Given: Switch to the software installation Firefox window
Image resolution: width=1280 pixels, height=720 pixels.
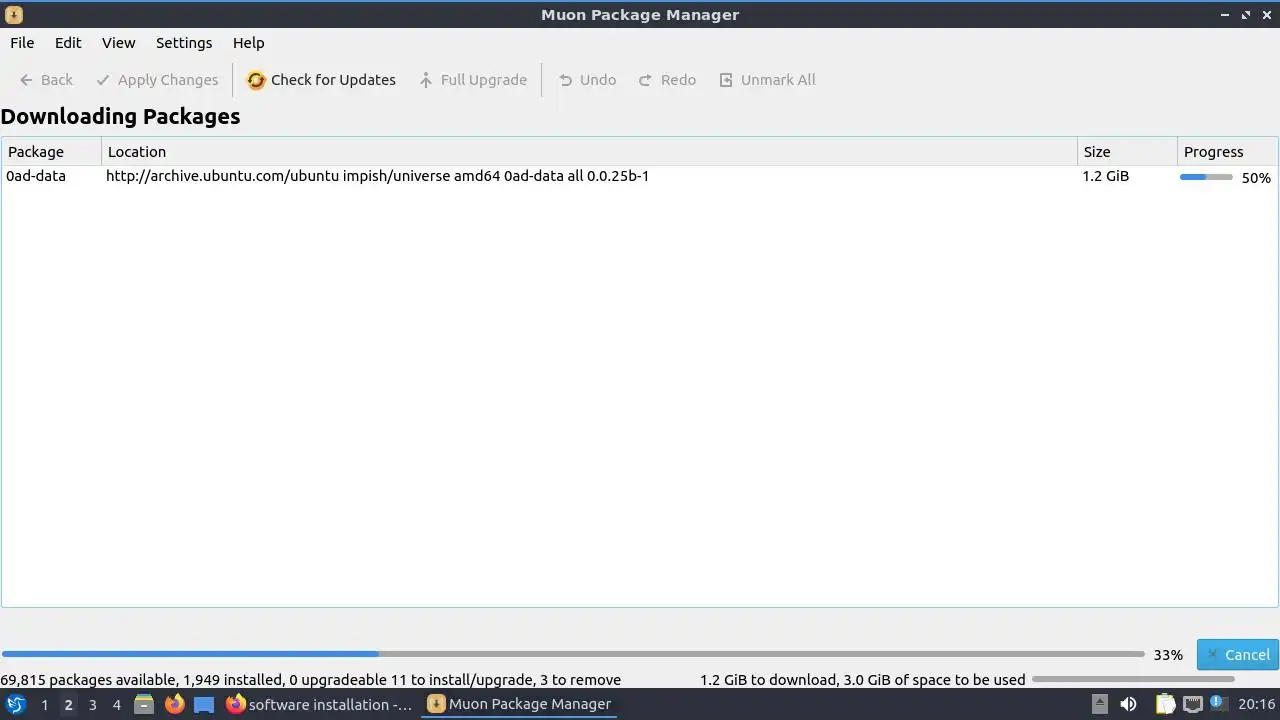Looking at the screenshot, I should point(320,704).
